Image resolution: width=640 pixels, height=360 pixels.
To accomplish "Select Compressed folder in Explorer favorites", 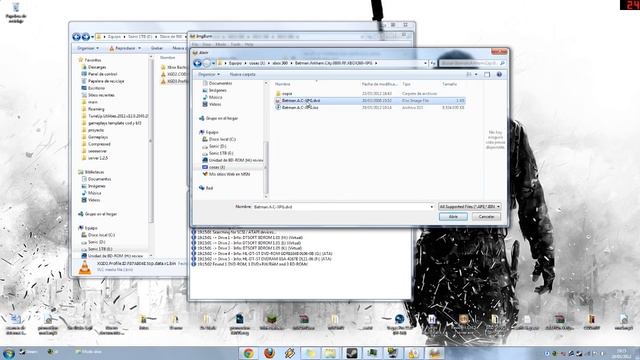I will pos(99,144).
